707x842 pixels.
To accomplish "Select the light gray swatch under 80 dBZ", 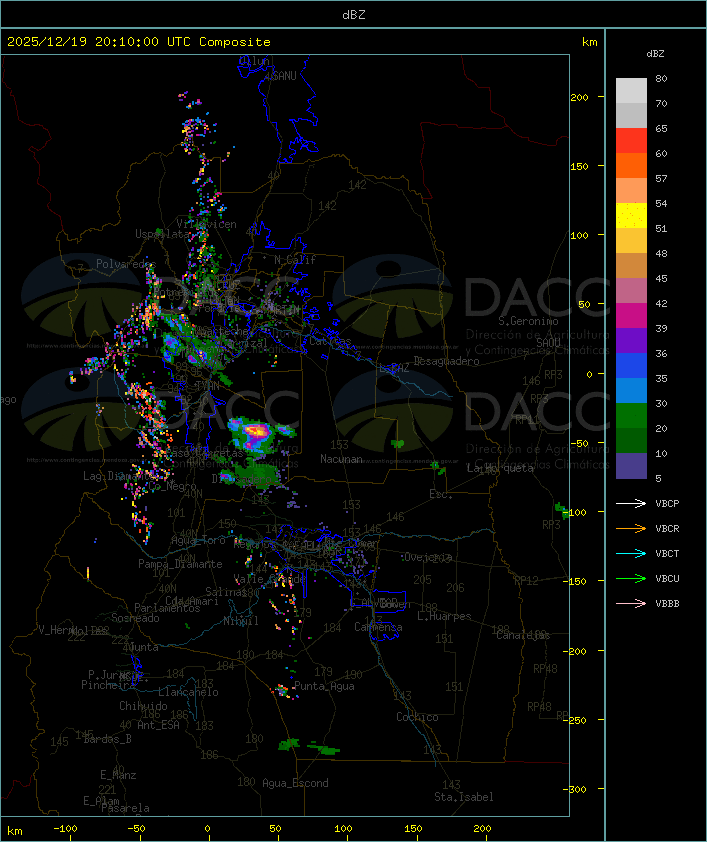I will pyautogui.click(x=631, y=90).
